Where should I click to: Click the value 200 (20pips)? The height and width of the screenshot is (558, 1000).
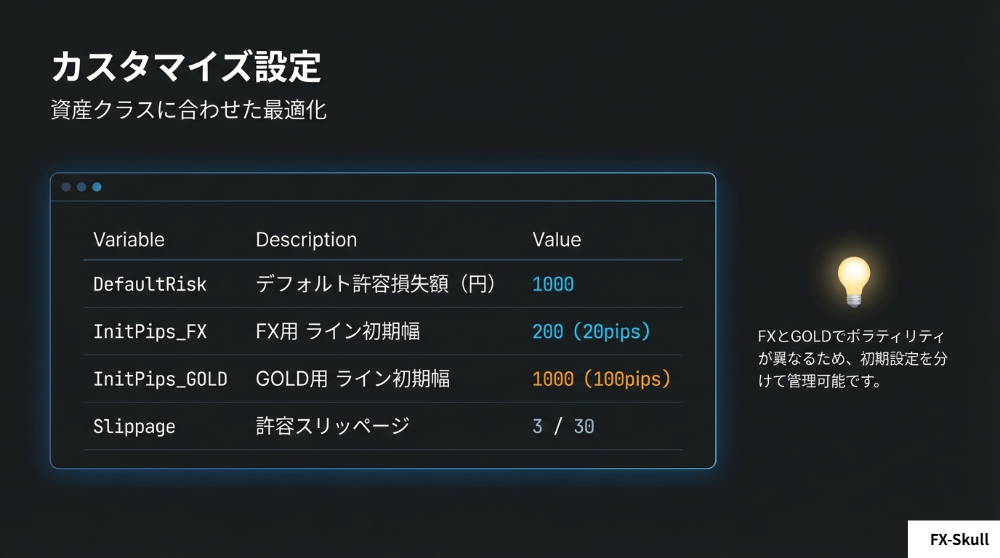(591, 331)
